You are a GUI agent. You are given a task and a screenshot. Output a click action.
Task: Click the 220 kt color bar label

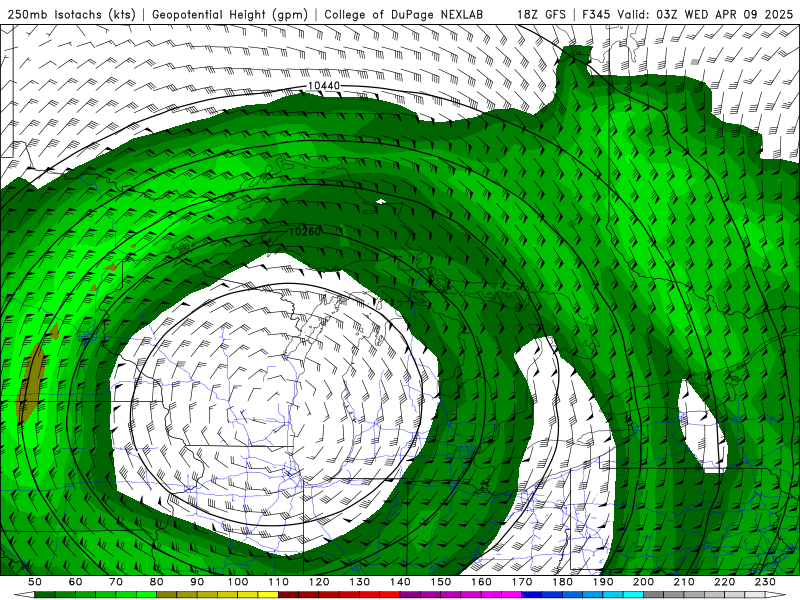pos(724,582)
